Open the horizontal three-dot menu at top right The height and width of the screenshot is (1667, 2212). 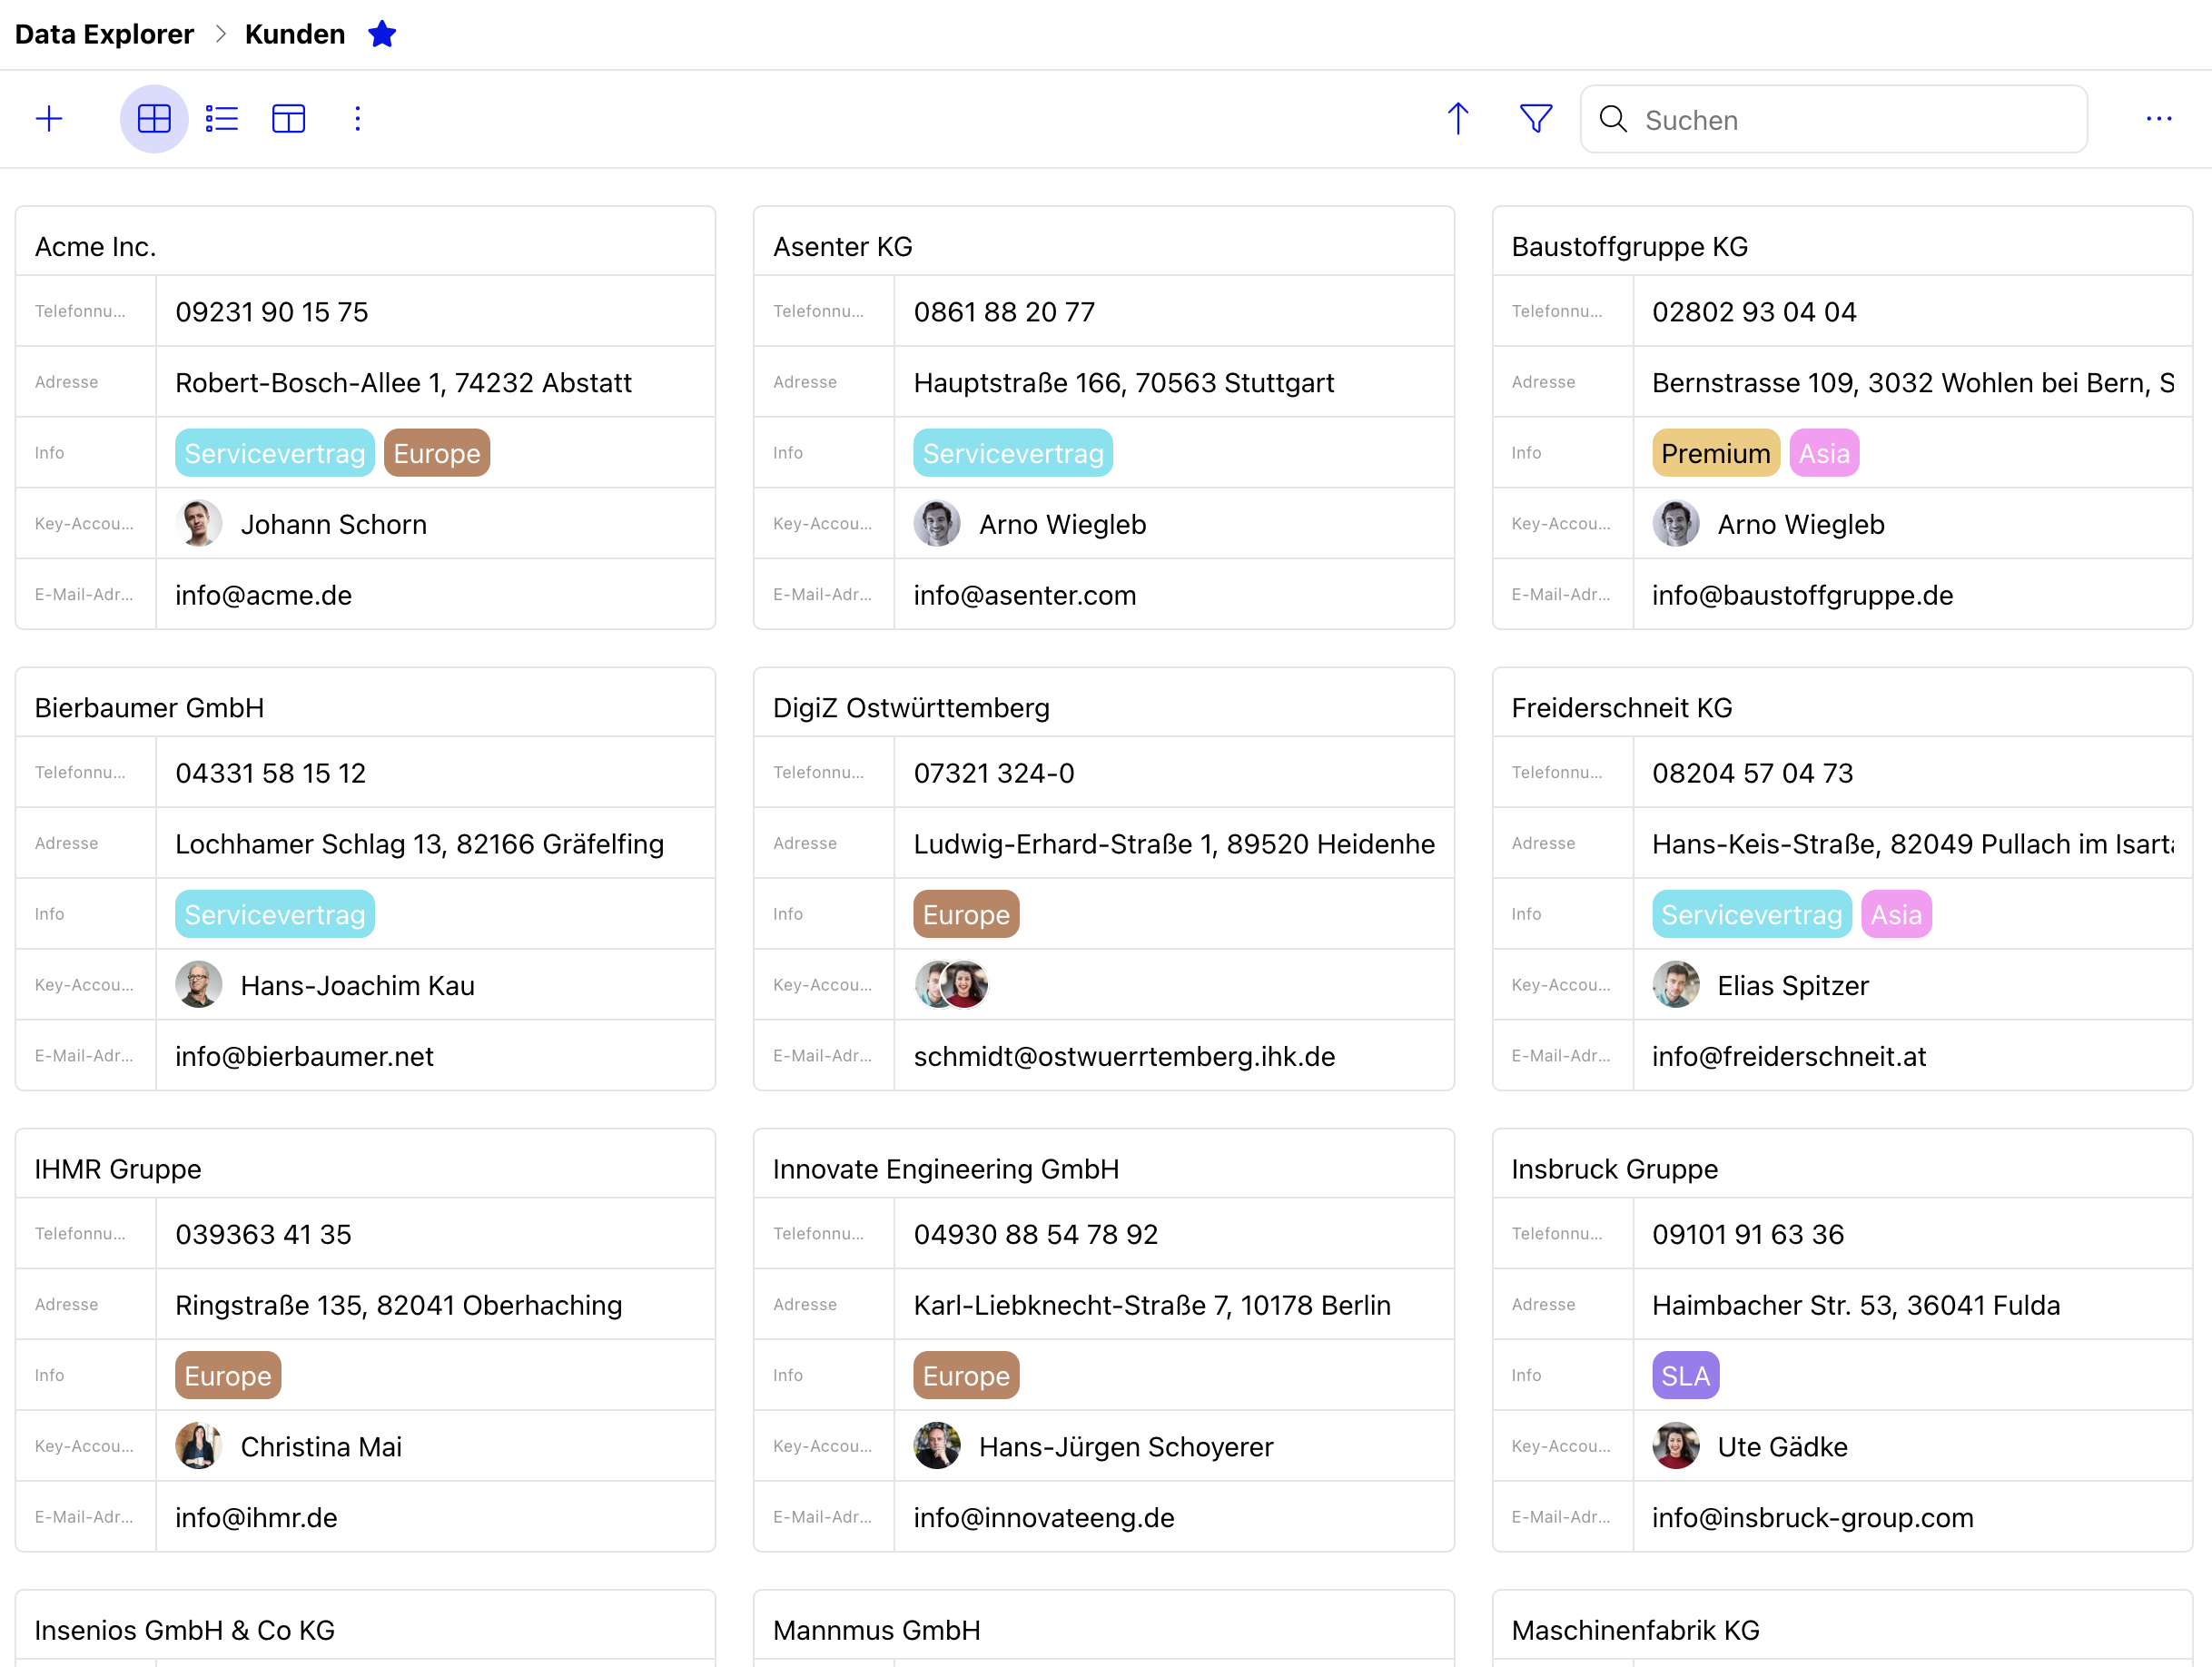(2158, 119)
